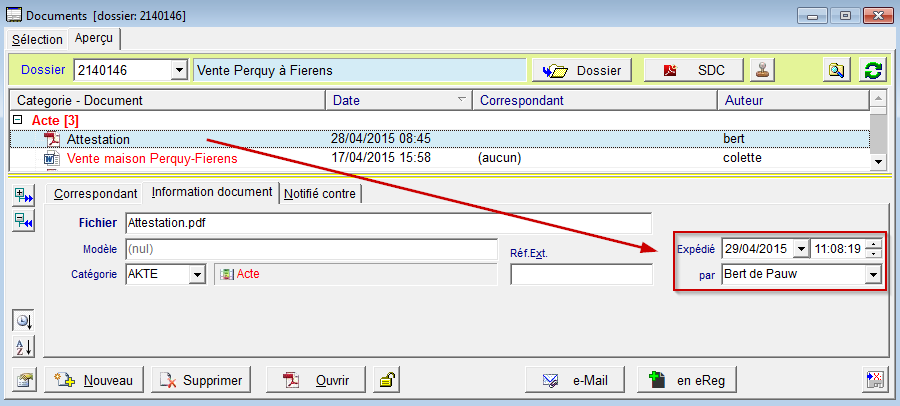Send the document via e-Mail button
The width and height of the screenshot is (900, 406).
pyautogui.click(x=575, y=380)
